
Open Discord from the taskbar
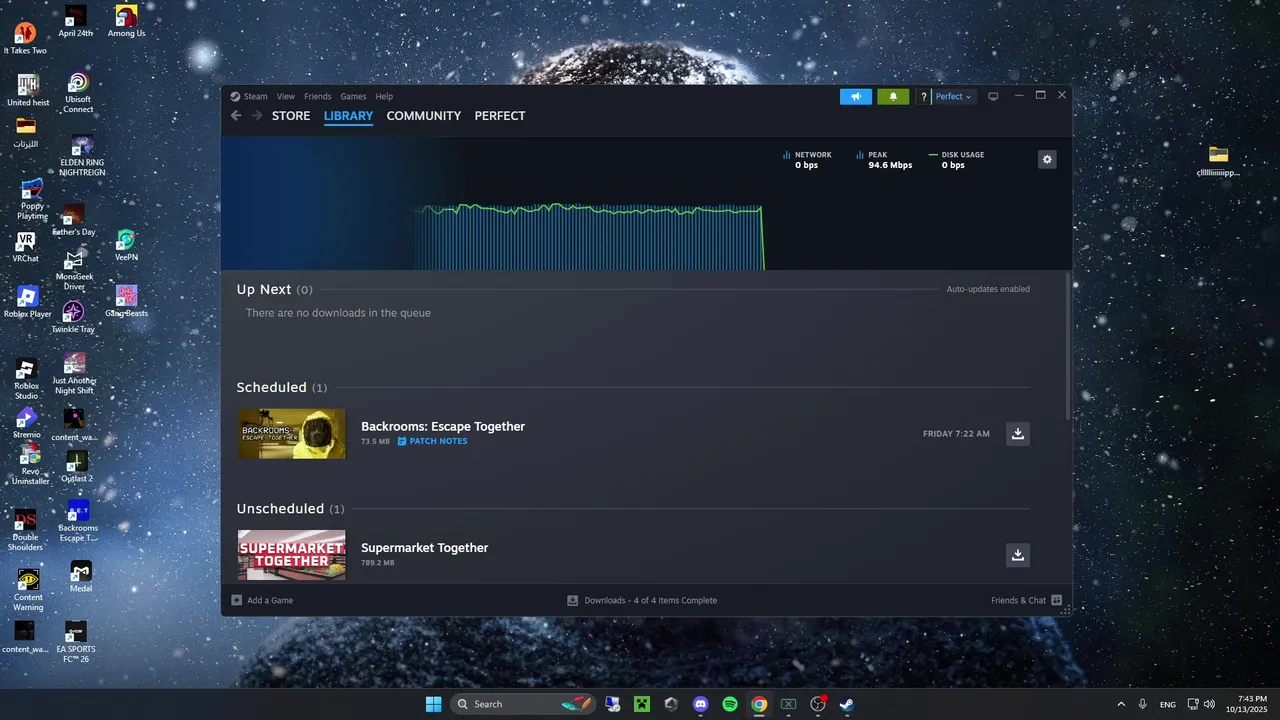tap(700, 704)
